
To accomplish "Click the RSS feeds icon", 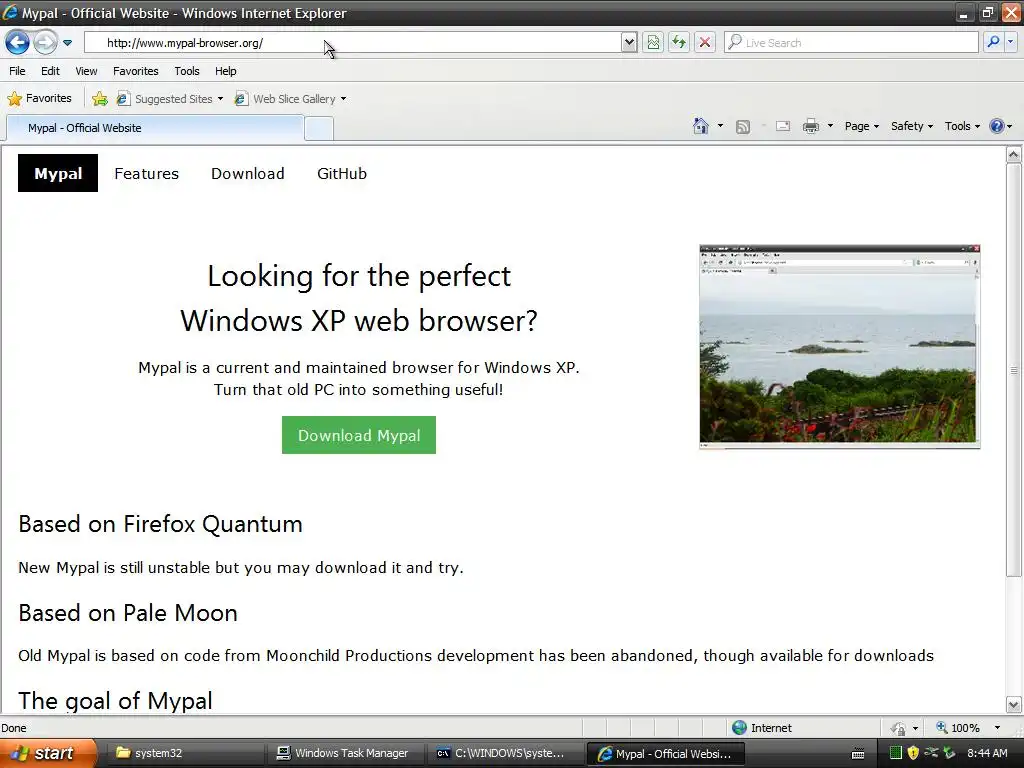I will [x=743, y=127].
